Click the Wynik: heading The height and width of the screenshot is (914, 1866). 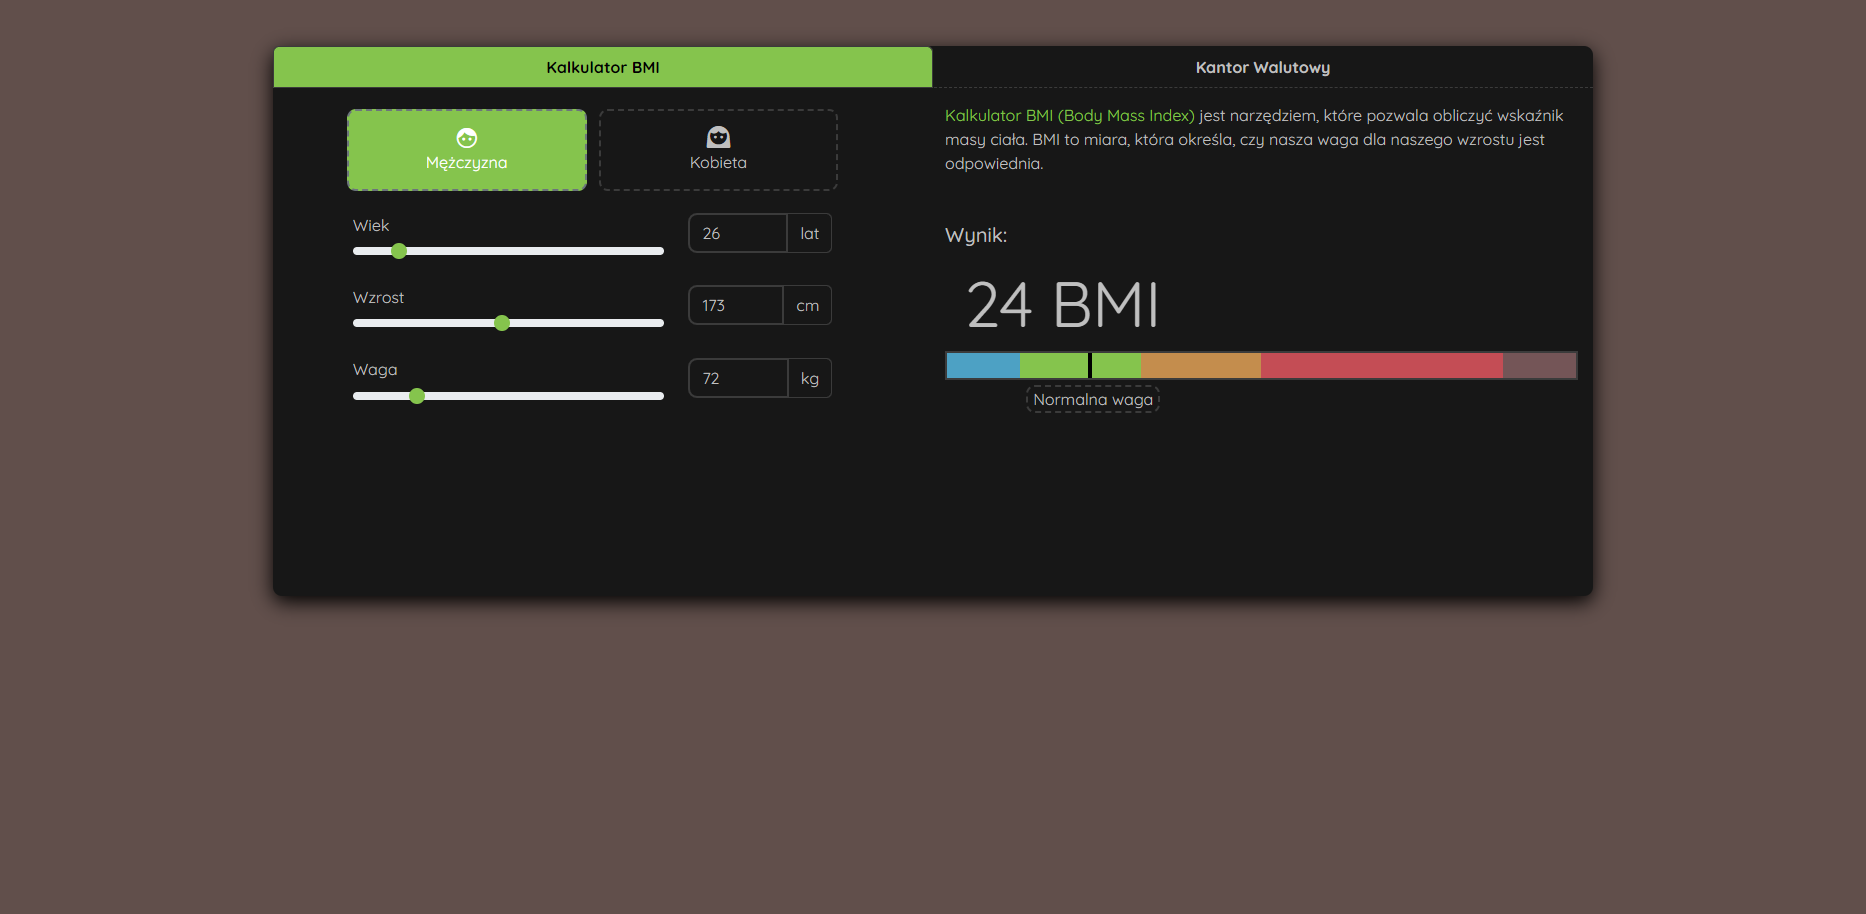[x=976, y=236]
